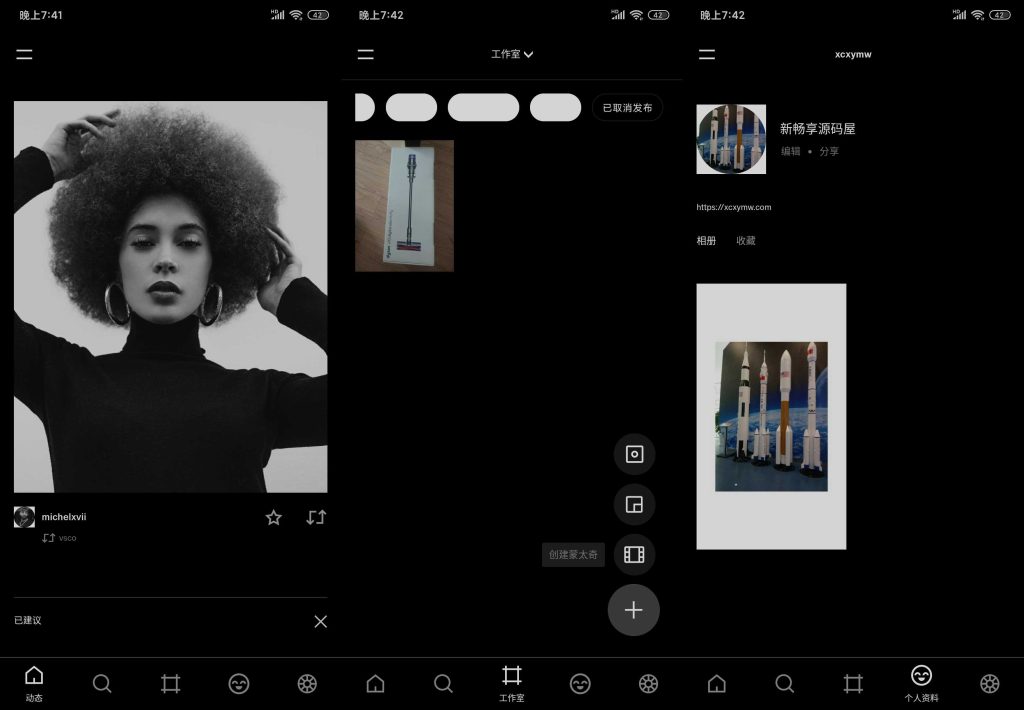Create a montage with the film icon

(x=634, y=555)
